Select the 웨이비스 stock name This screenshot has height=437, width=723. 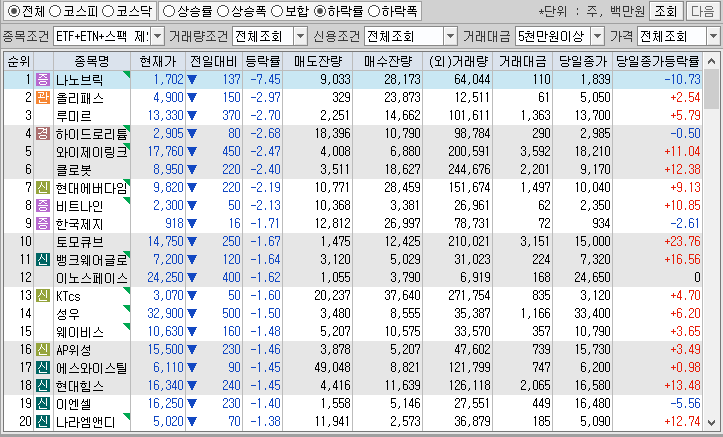pyautogui.click(x=79, y=331)
